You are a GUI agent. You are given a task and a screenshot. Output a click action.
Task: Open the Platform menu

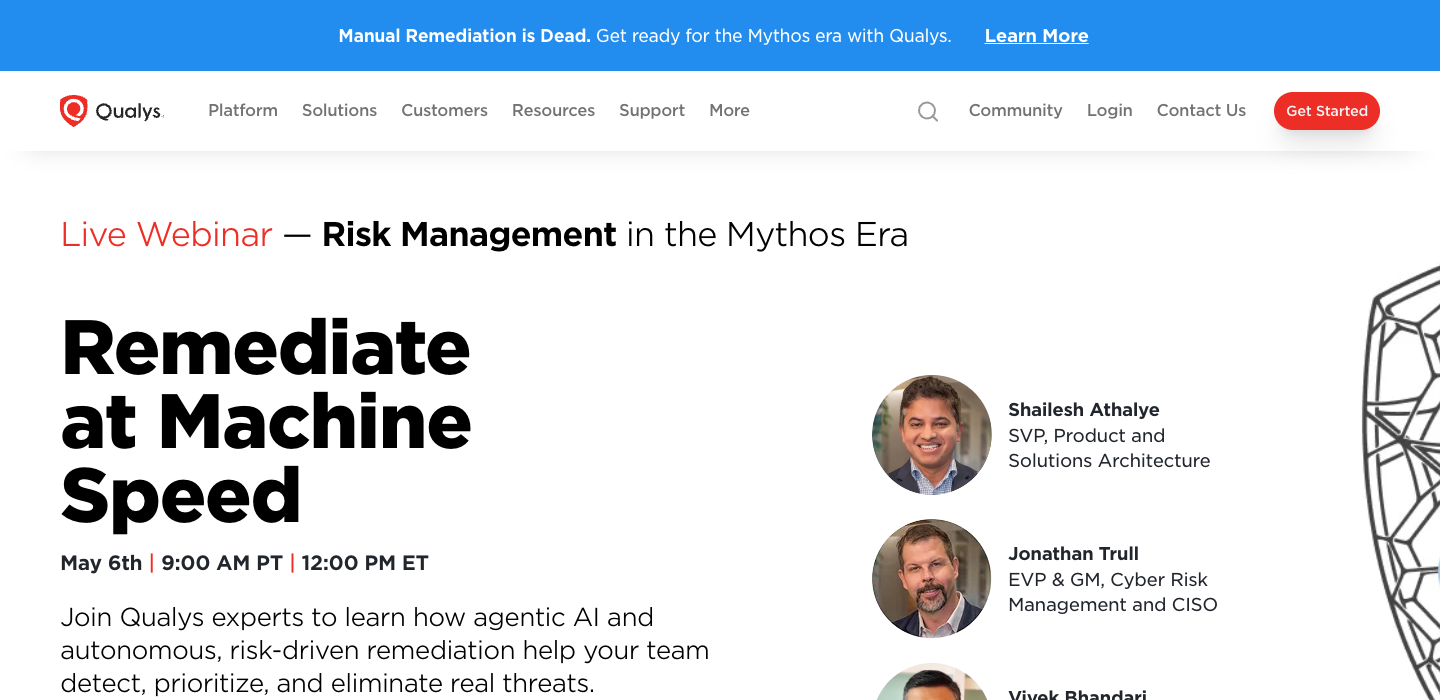(x=243, y=111)
